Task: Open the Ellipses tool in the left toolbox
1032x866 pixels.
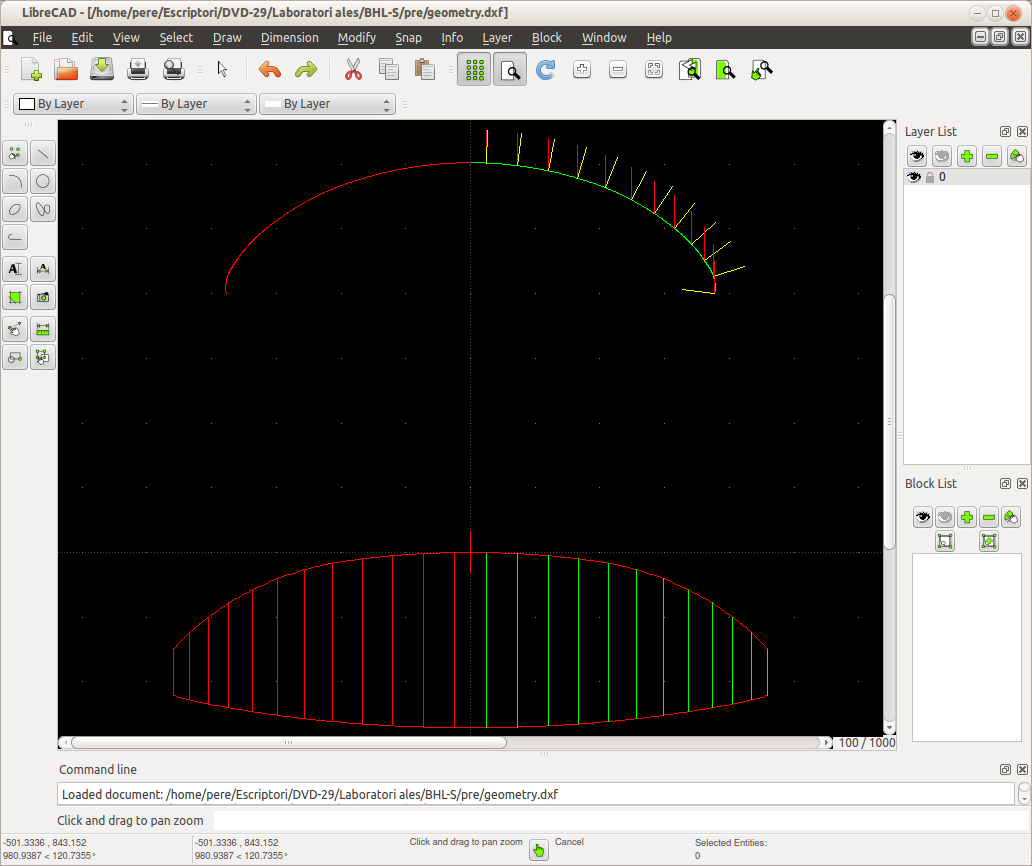Action: 15,209
